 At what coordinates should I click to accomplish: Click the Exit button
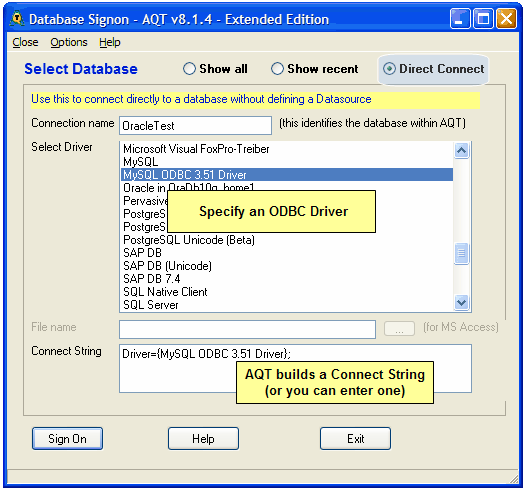click(x=355, y=438)
